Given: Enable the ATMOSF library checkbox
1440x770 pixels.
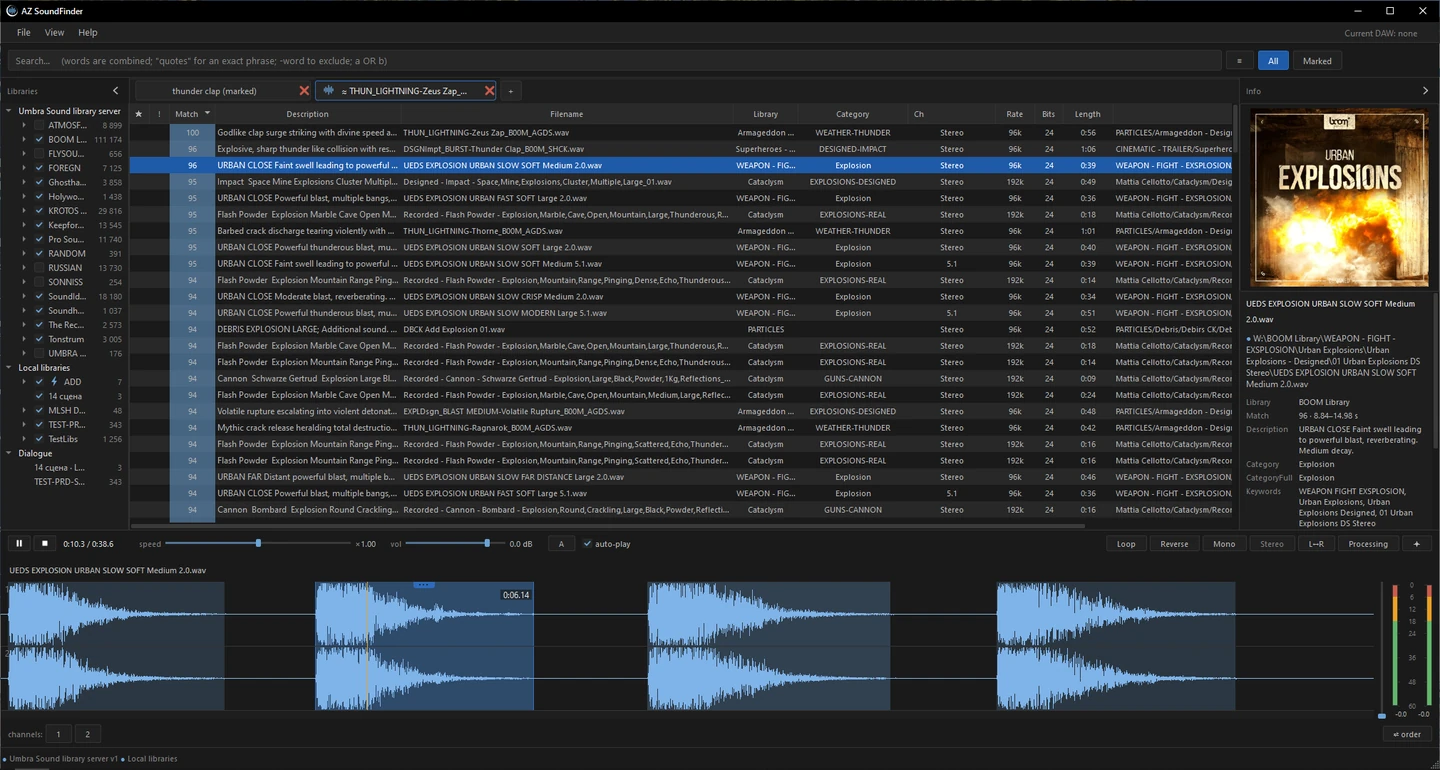Looking at the screenshot, I should coord(40,126).
